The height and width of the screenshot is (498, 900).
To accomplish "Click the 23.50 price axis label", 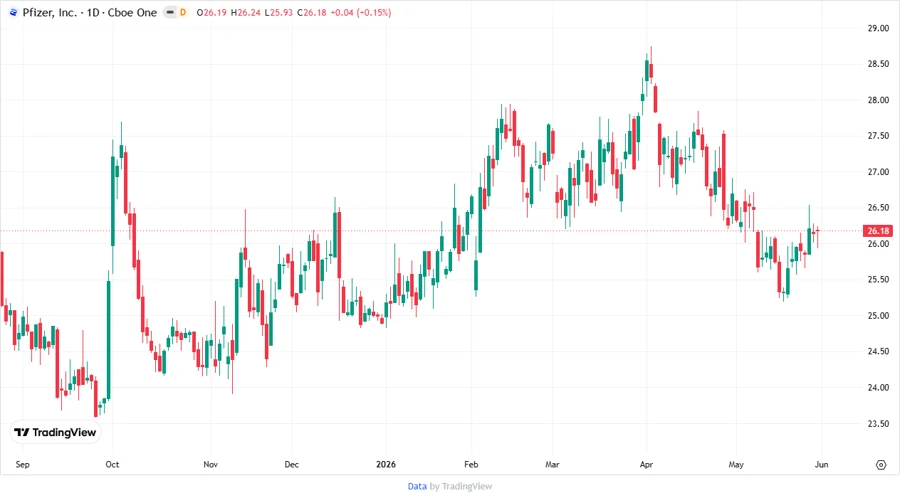I will (878, 423).
